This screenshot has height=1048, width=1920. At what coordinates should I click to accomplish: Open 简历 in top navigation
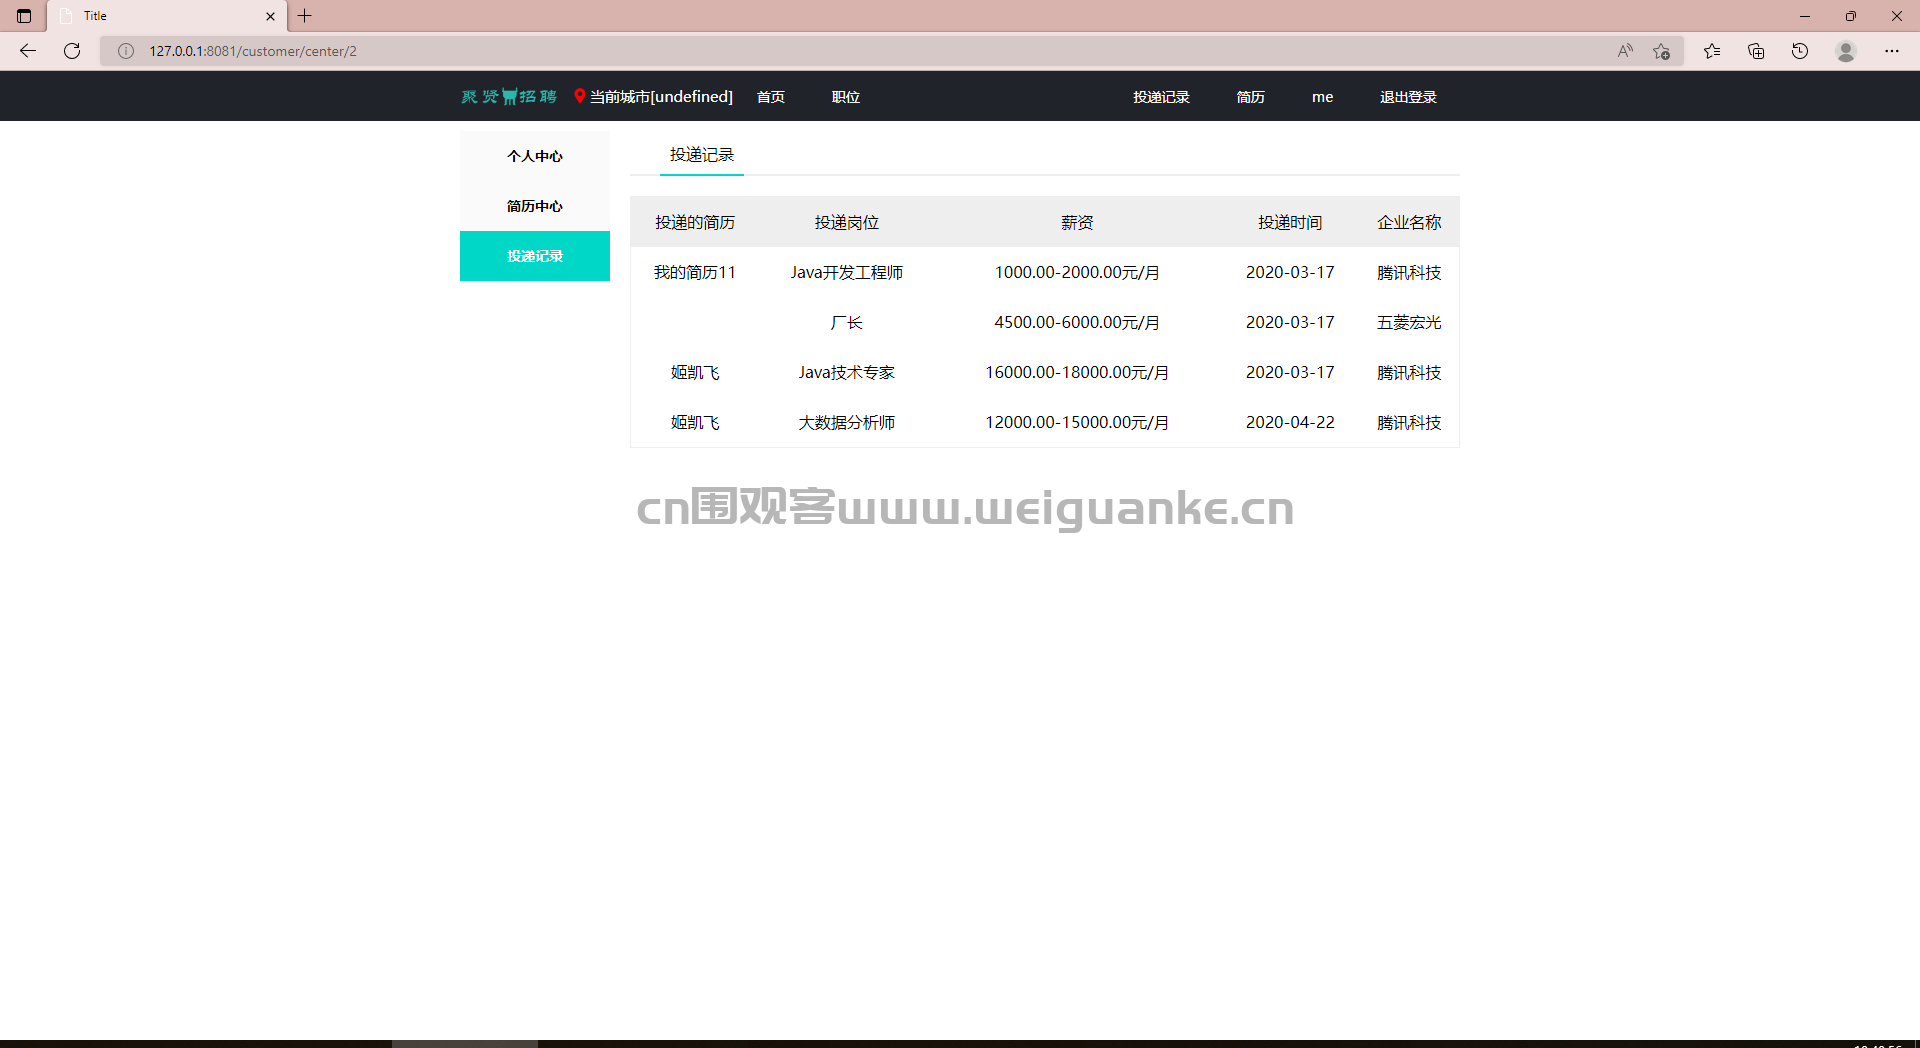[1250, 97]
